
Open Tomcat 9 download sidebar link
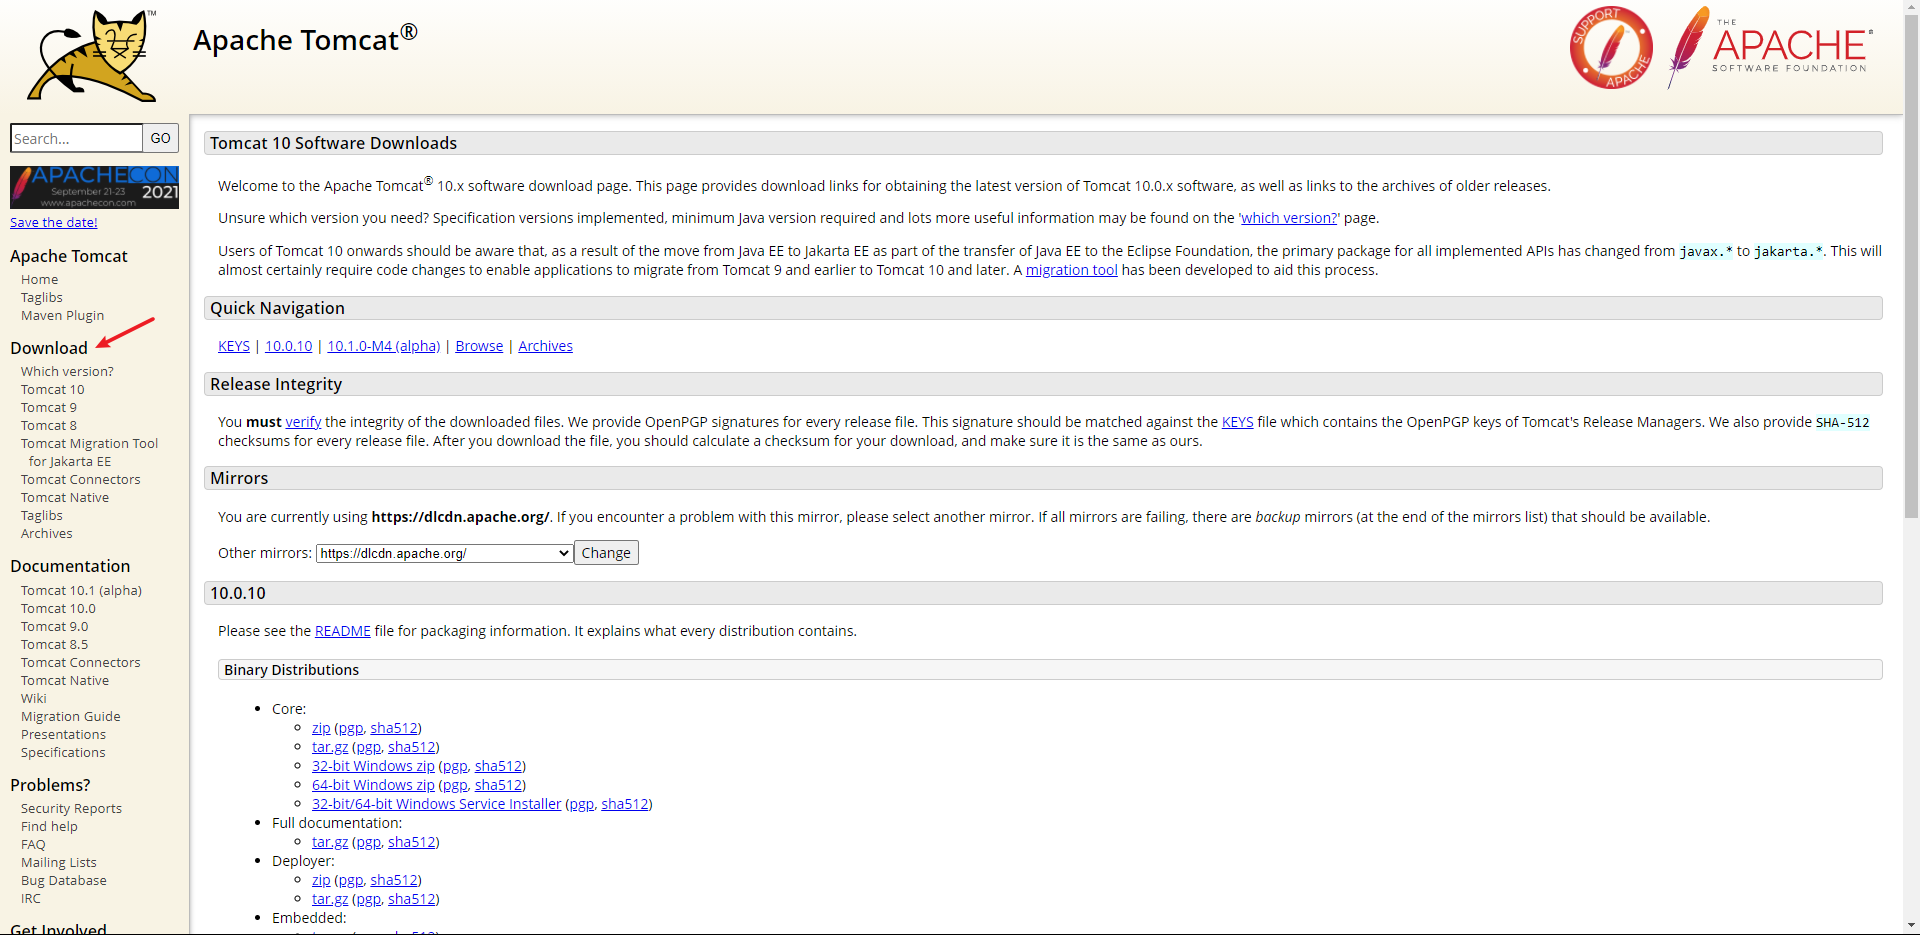[x=49, y=408]
